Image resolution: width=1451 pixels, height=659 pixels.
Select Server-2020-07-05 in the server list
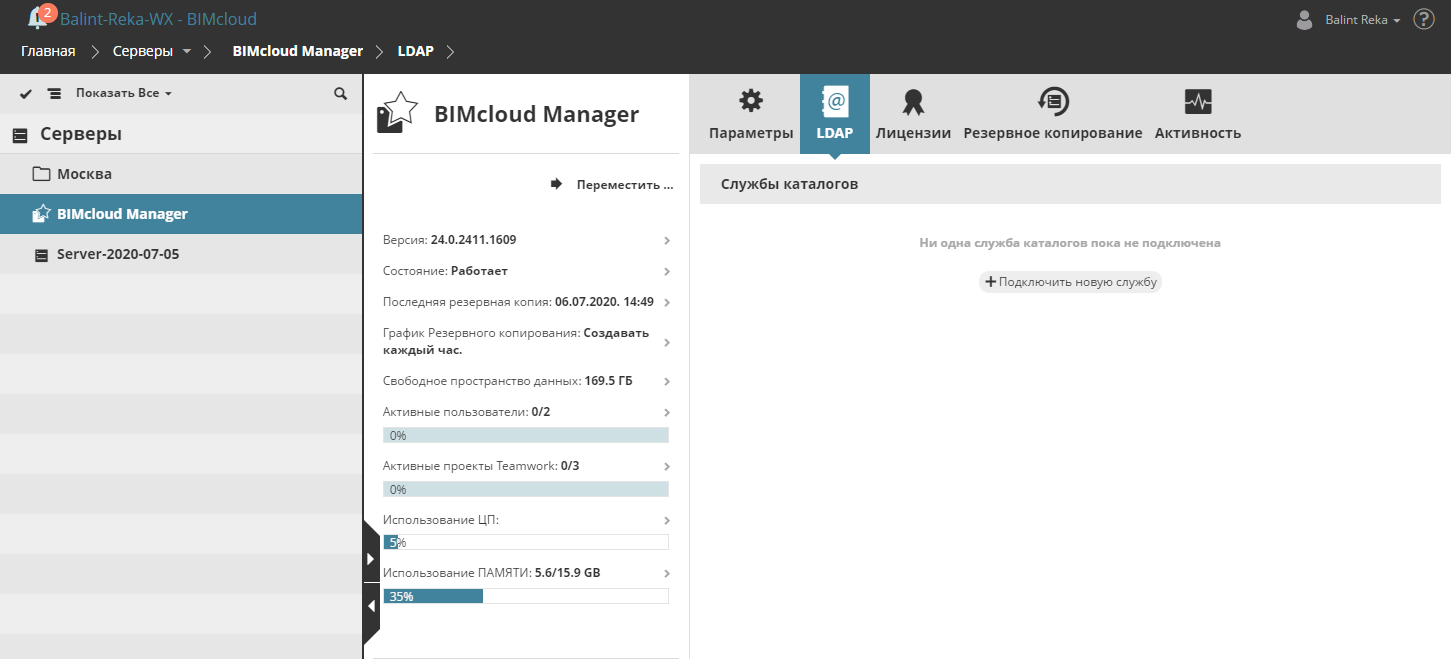pyautogui.click(x=117, y=254)
